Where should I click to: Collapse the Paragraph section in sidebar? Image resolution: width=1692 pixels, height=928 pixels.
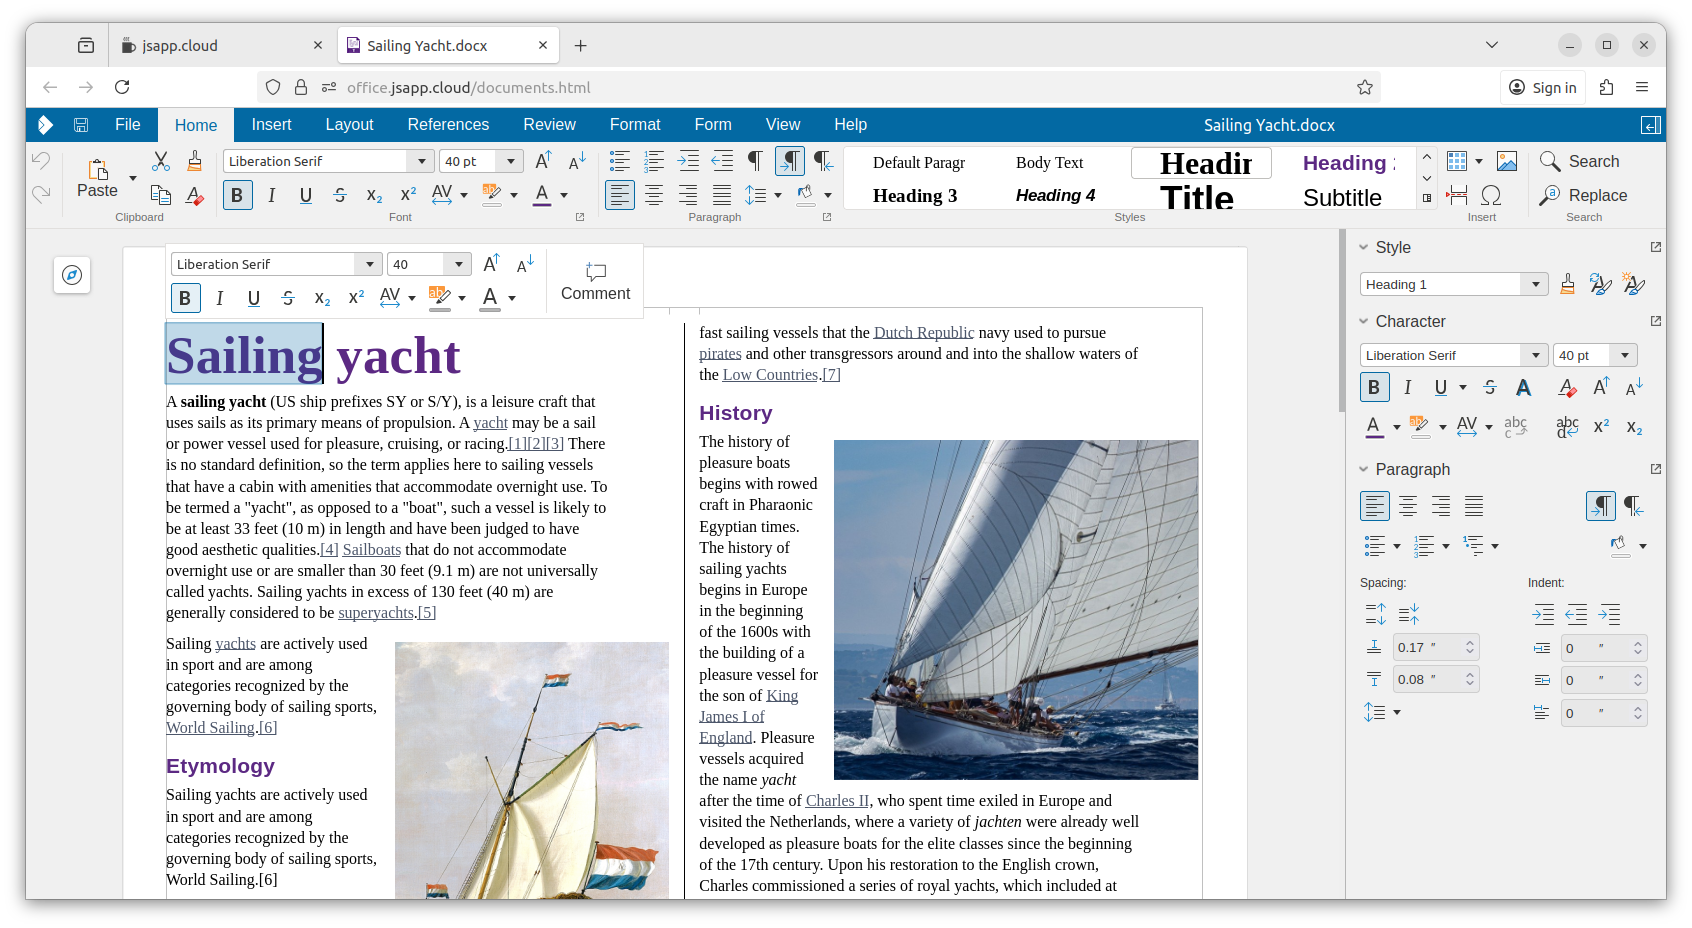[1364, 469]
